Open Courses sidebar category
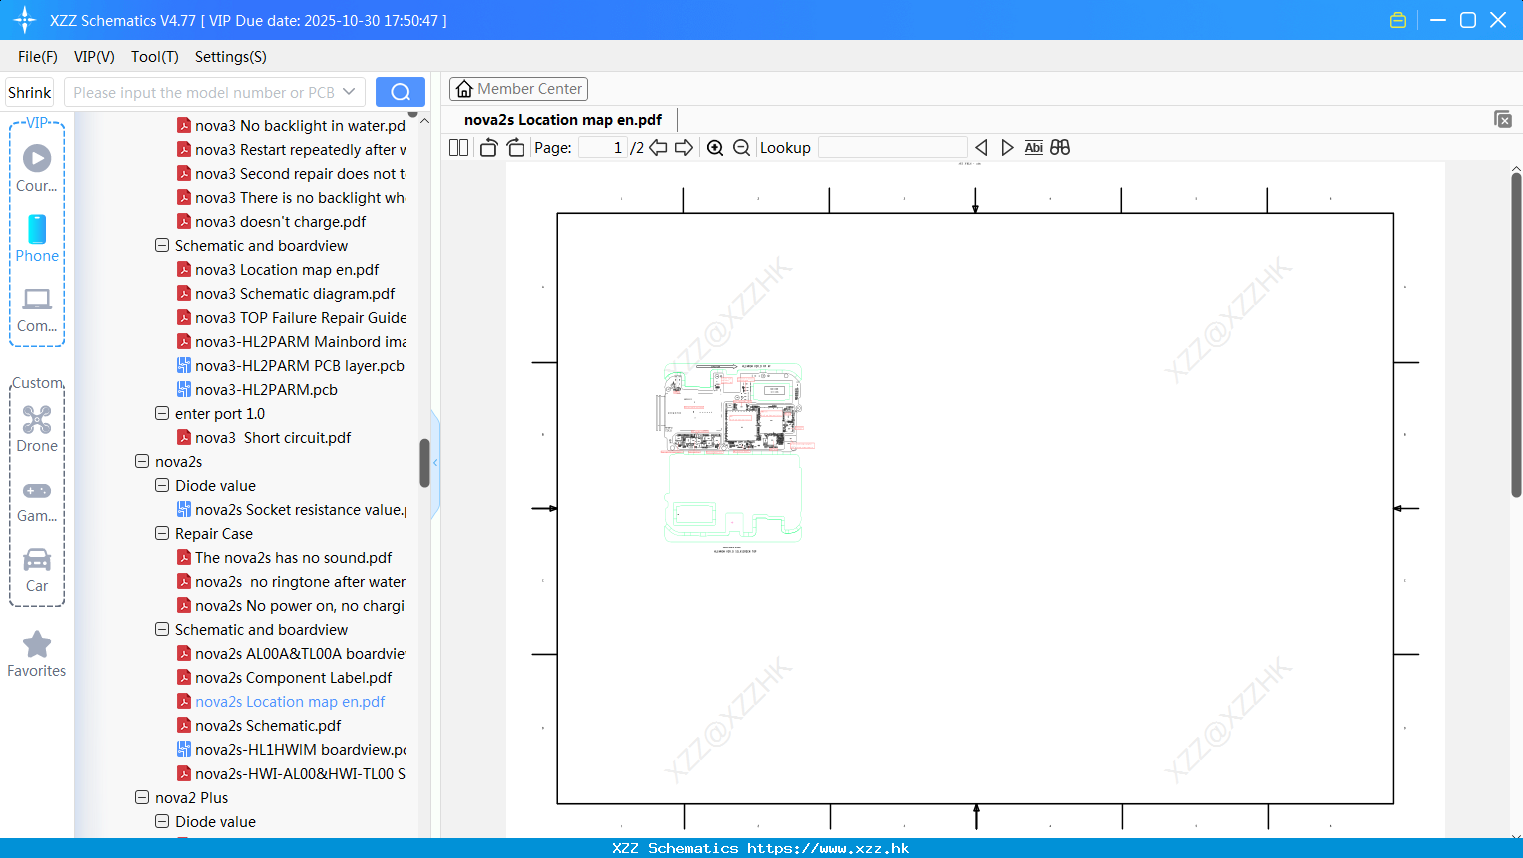The width and height of the screenshot is (1523, 858). click(x=37, y=168)
